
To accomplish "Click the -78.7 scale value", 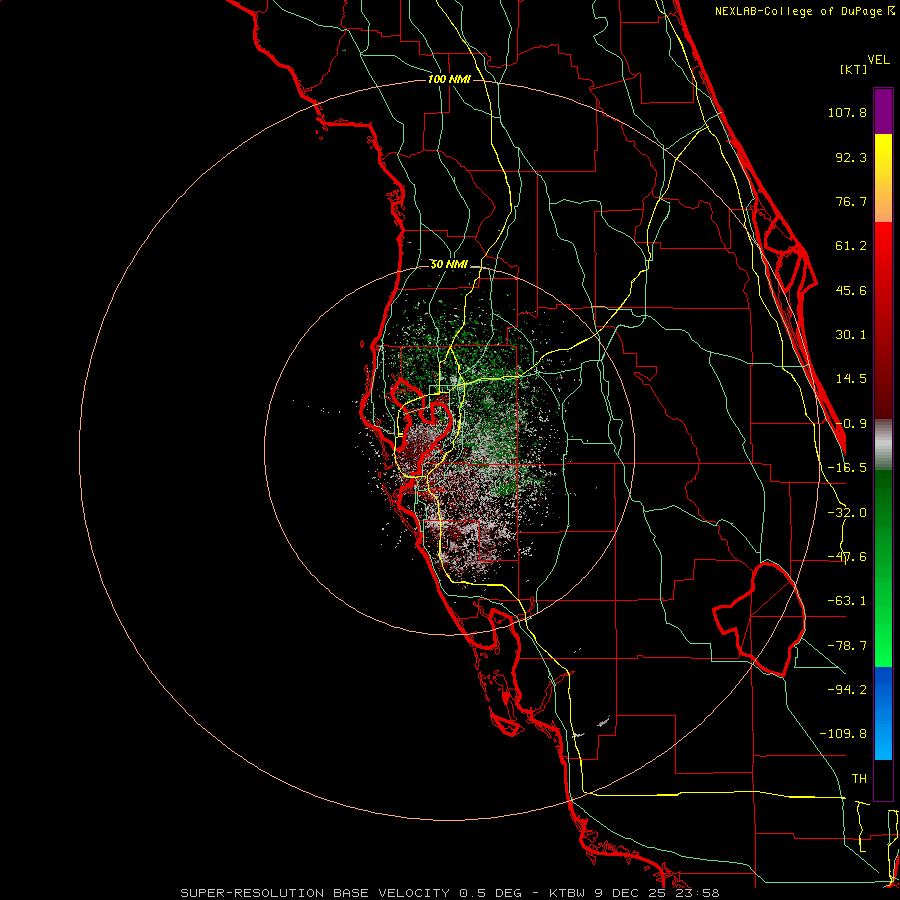I will [847, 646].
